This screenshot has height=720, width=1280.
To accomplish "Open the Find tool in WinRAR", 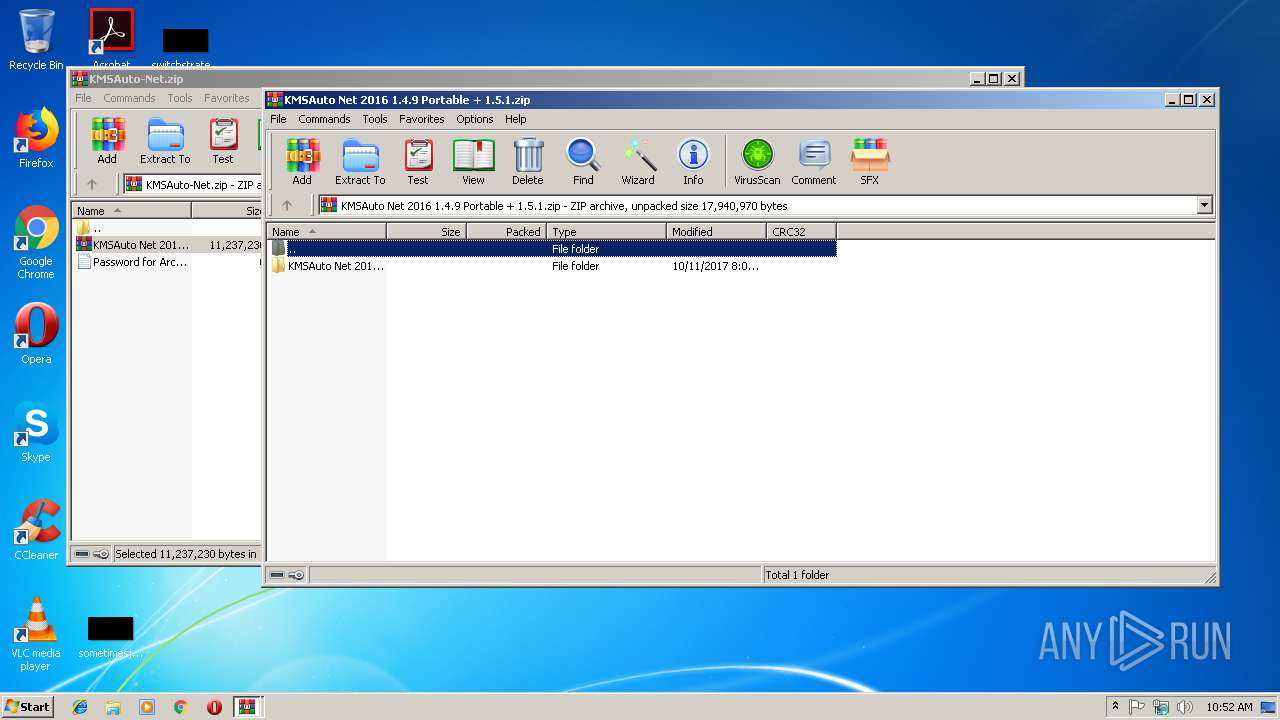I will (x=583, y=162).
